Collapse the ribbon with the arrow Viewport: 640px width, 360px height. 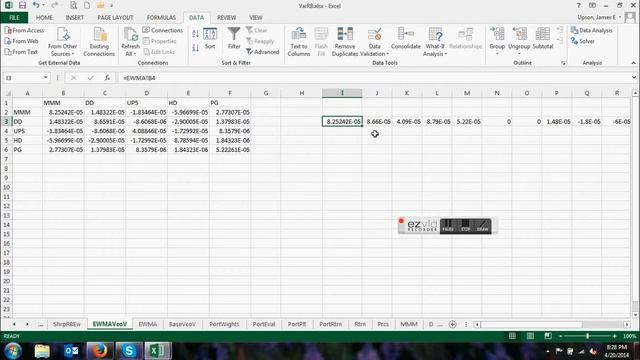(x=633, y=63)
